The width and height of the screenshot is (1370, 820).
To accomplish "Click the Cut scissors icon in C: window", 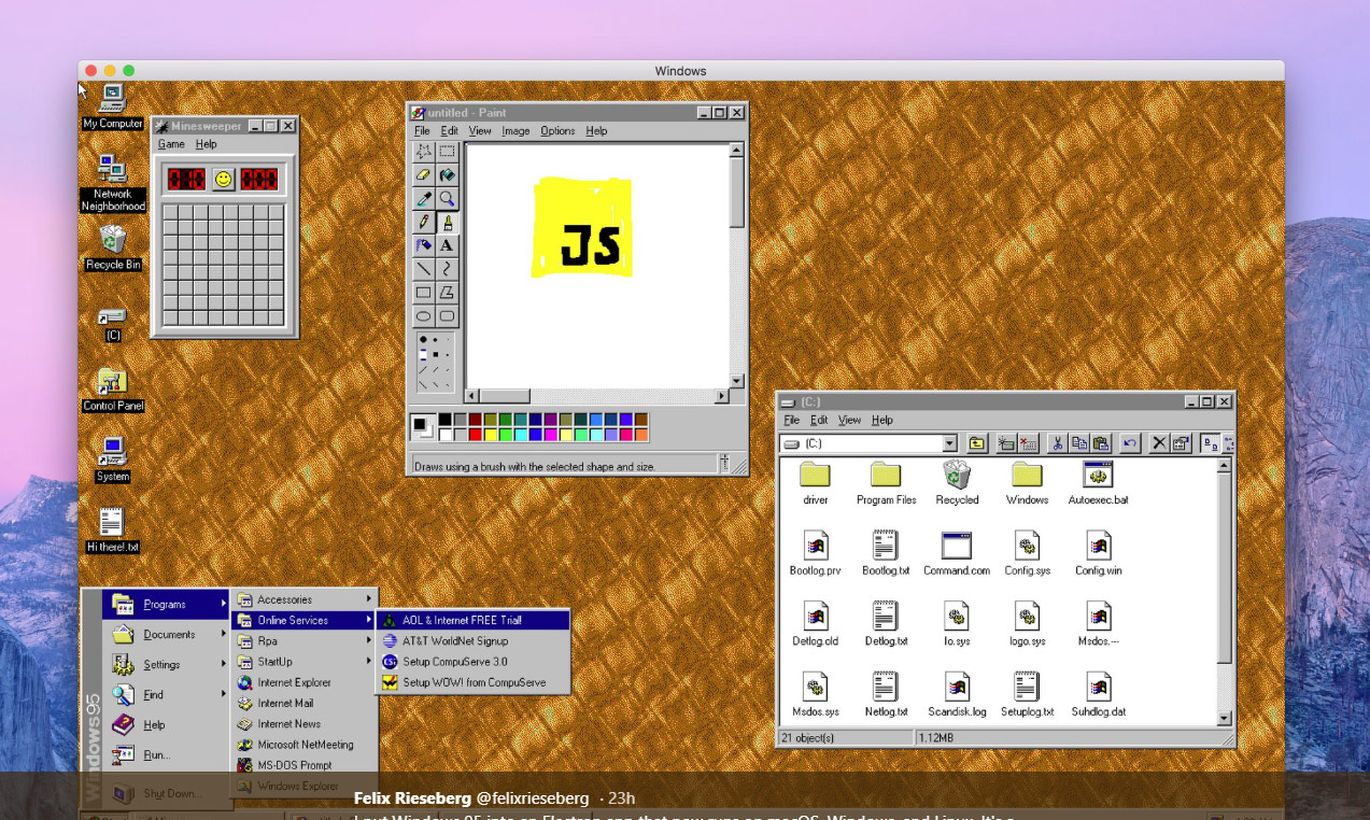I will 1058,444.
